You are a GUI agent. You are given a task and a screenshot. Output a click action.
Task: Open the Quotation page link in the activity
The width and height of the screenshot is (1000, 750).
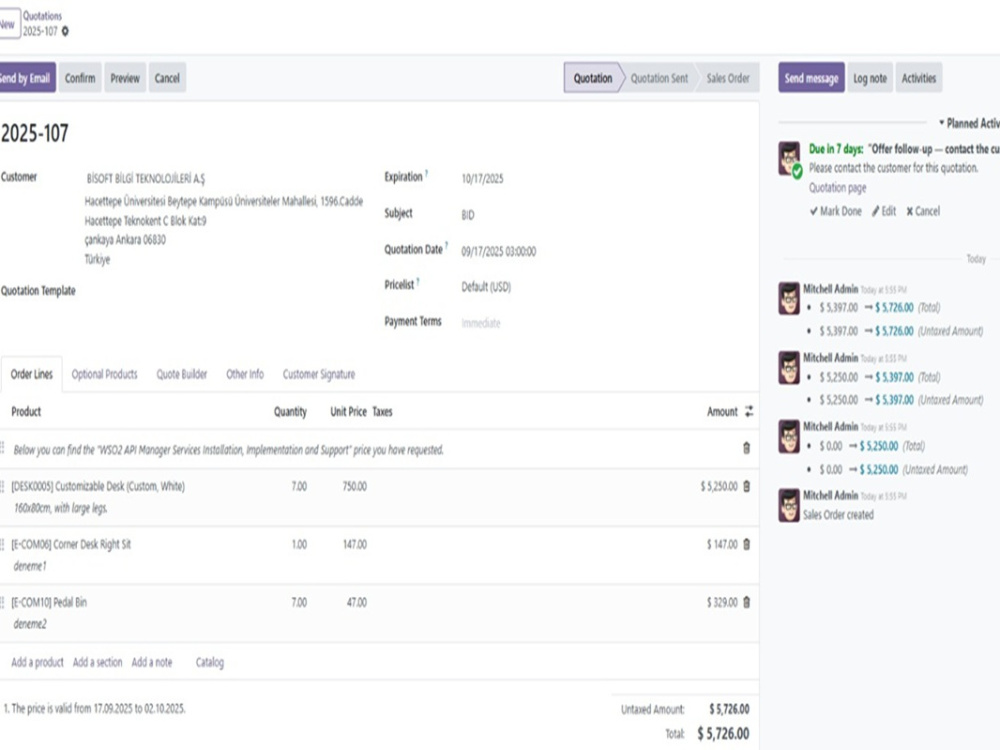click(x=838, y=187)
